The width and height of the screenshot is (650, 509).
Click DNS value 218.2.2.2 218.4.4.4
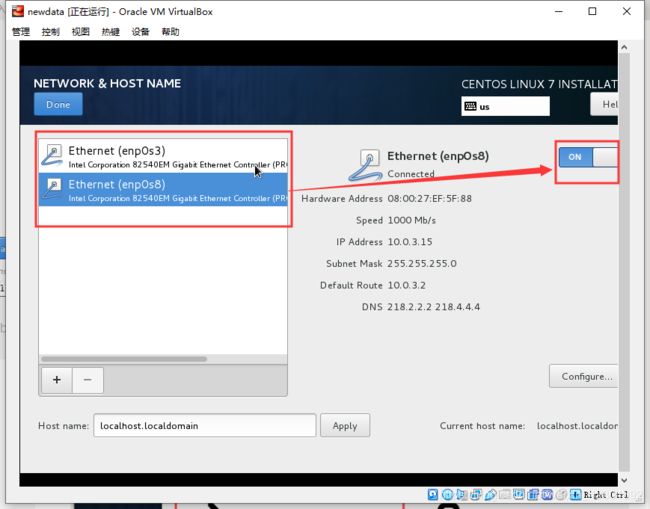point(434,307)
